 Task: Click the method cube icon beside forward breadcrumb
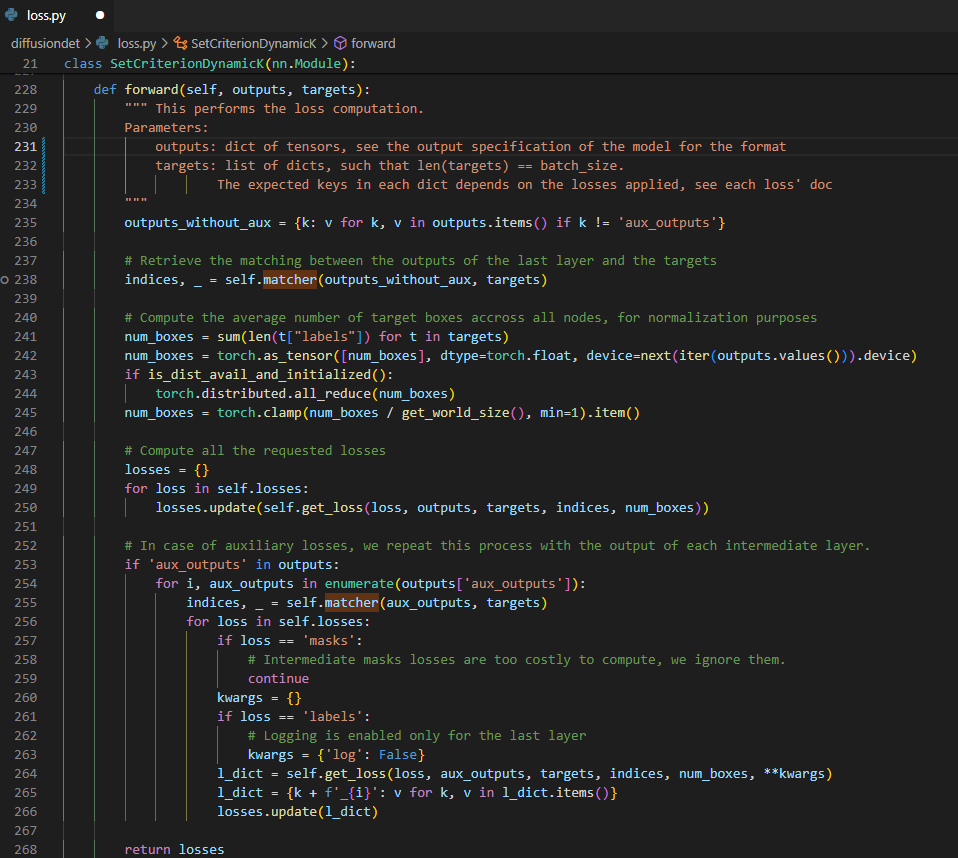[x=339, y=43]
